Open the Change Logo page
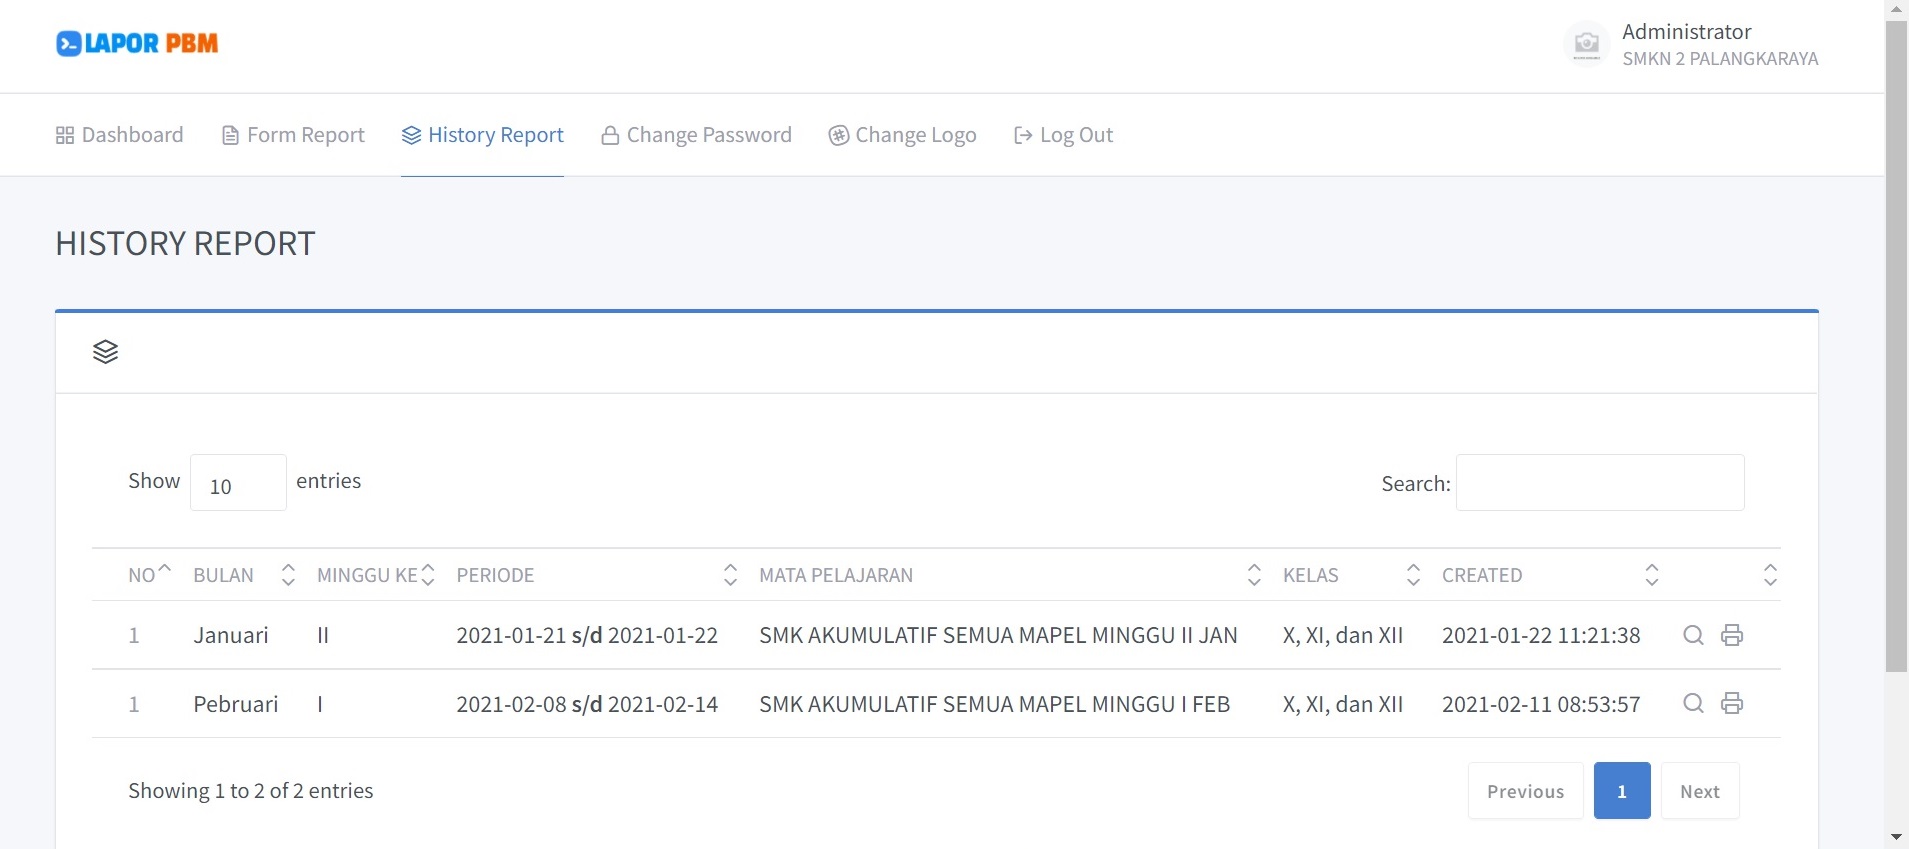 point(902,135)
